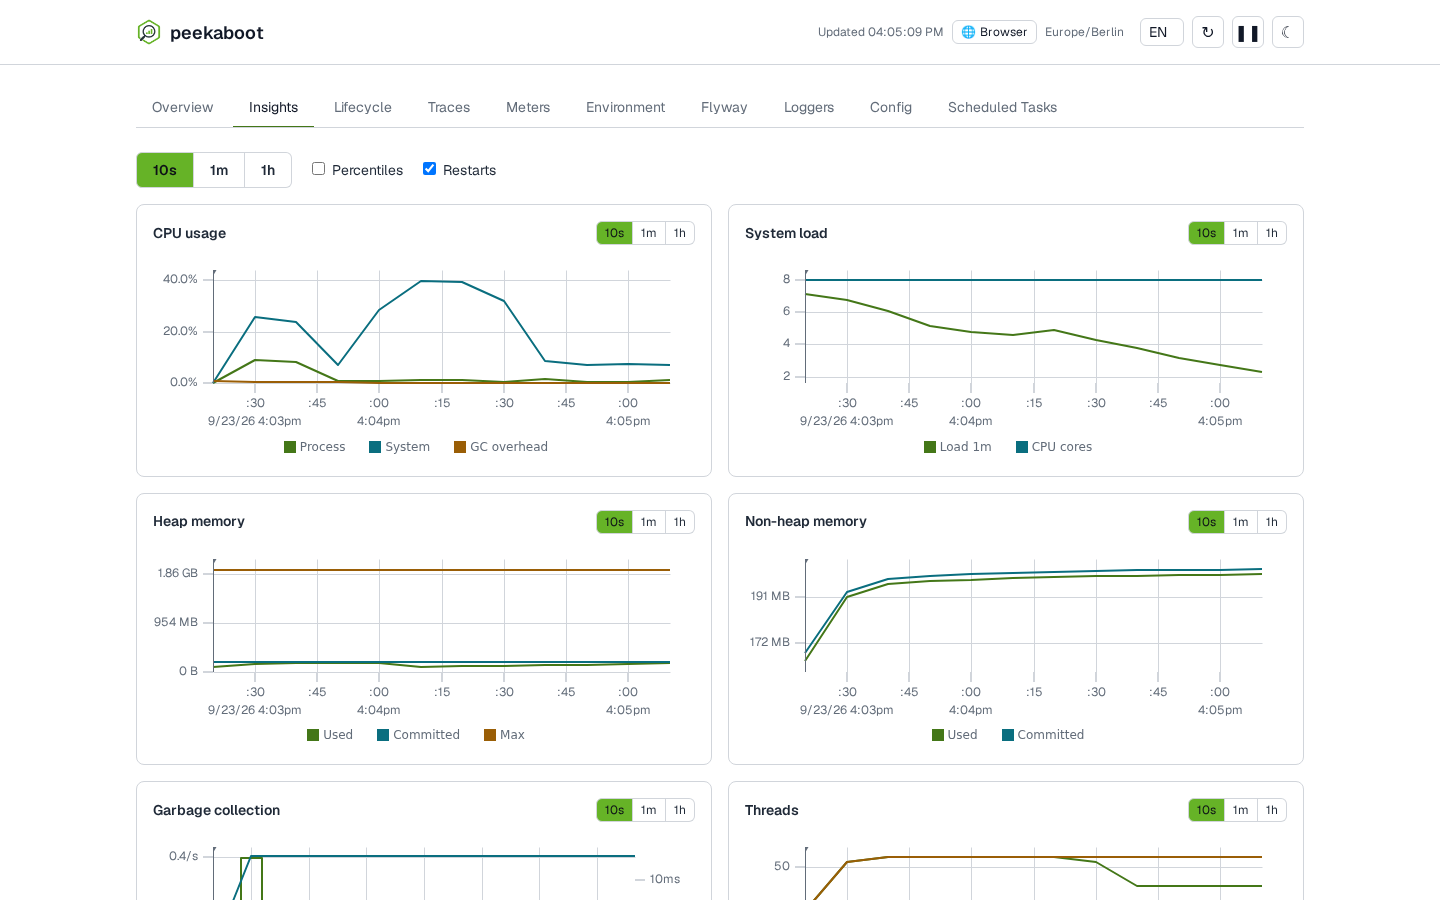Screen dimensions: 1440x900
Task: Toggle Max series in Heap memory legend
Action: tap(505, 735)
